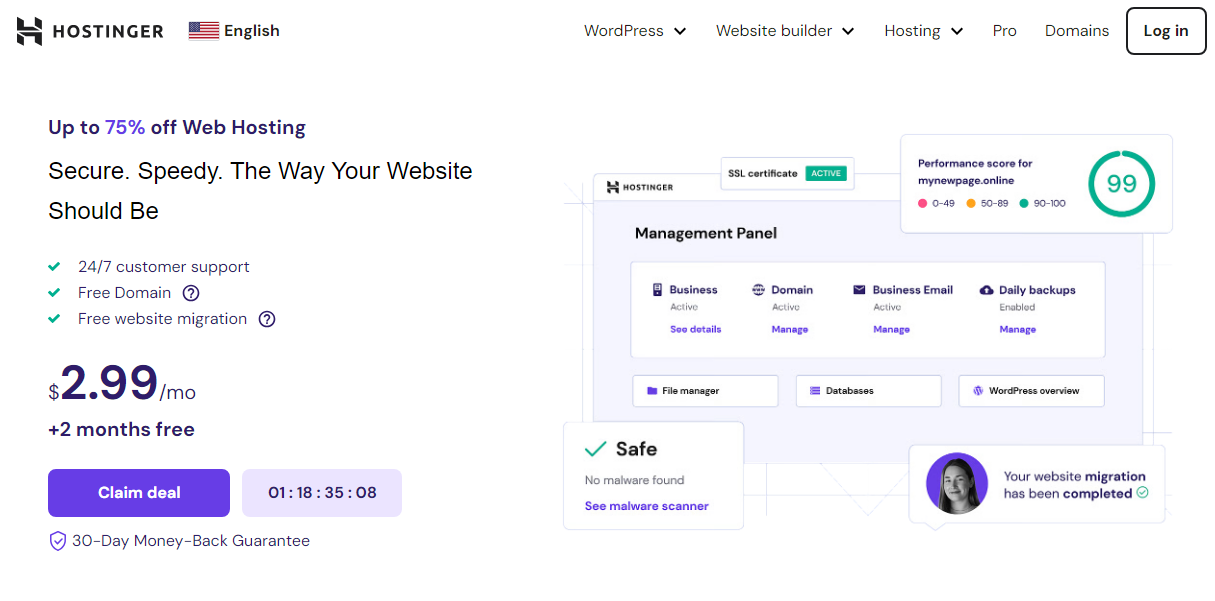This screenshot has height=601, width=1215.
Task: Click the Free Domain help question icon
Action: pos(191,293)
